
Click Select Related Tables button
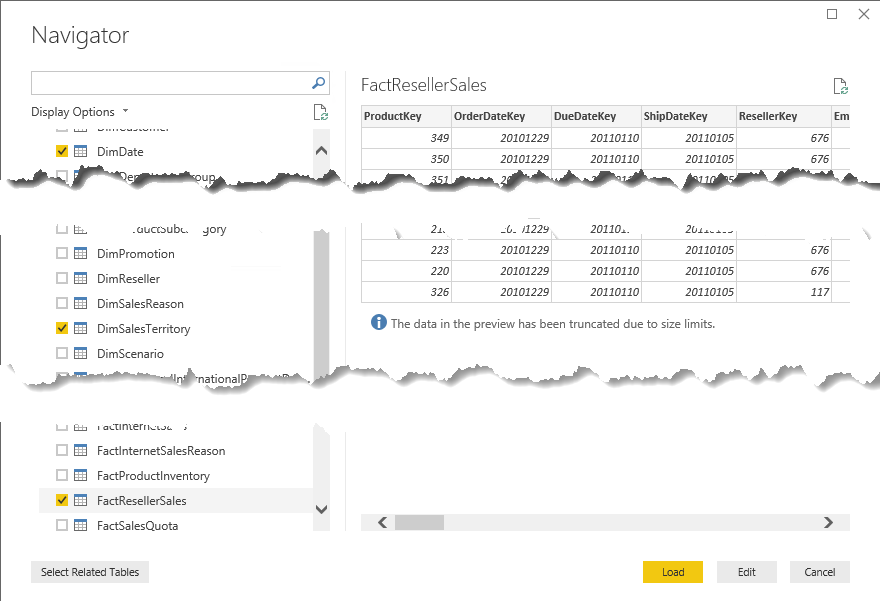[x=90, y=572]
